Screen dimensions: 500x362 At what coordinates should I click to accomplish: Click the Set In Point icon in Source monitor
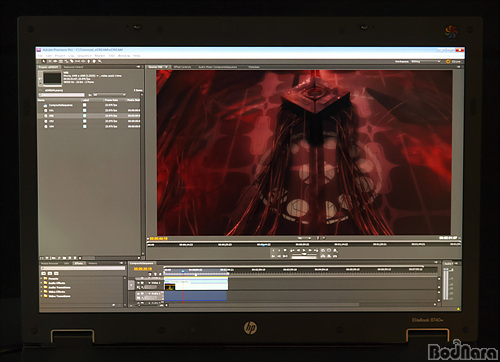[x=273, y=250]
